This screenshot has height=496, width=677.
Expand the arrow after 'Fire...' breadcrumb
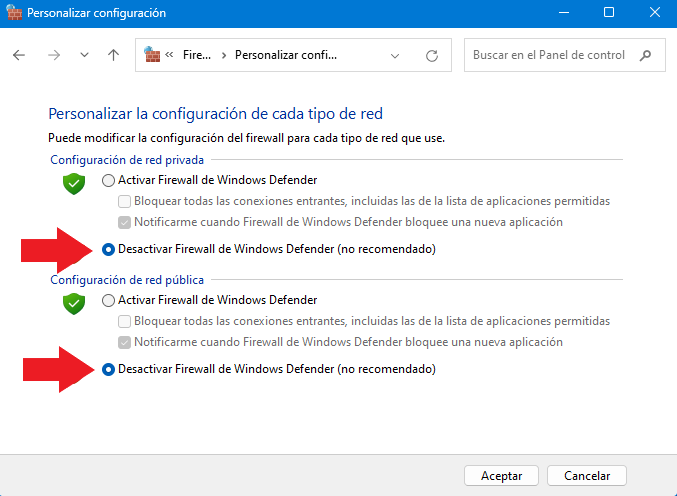pos(224,55)
